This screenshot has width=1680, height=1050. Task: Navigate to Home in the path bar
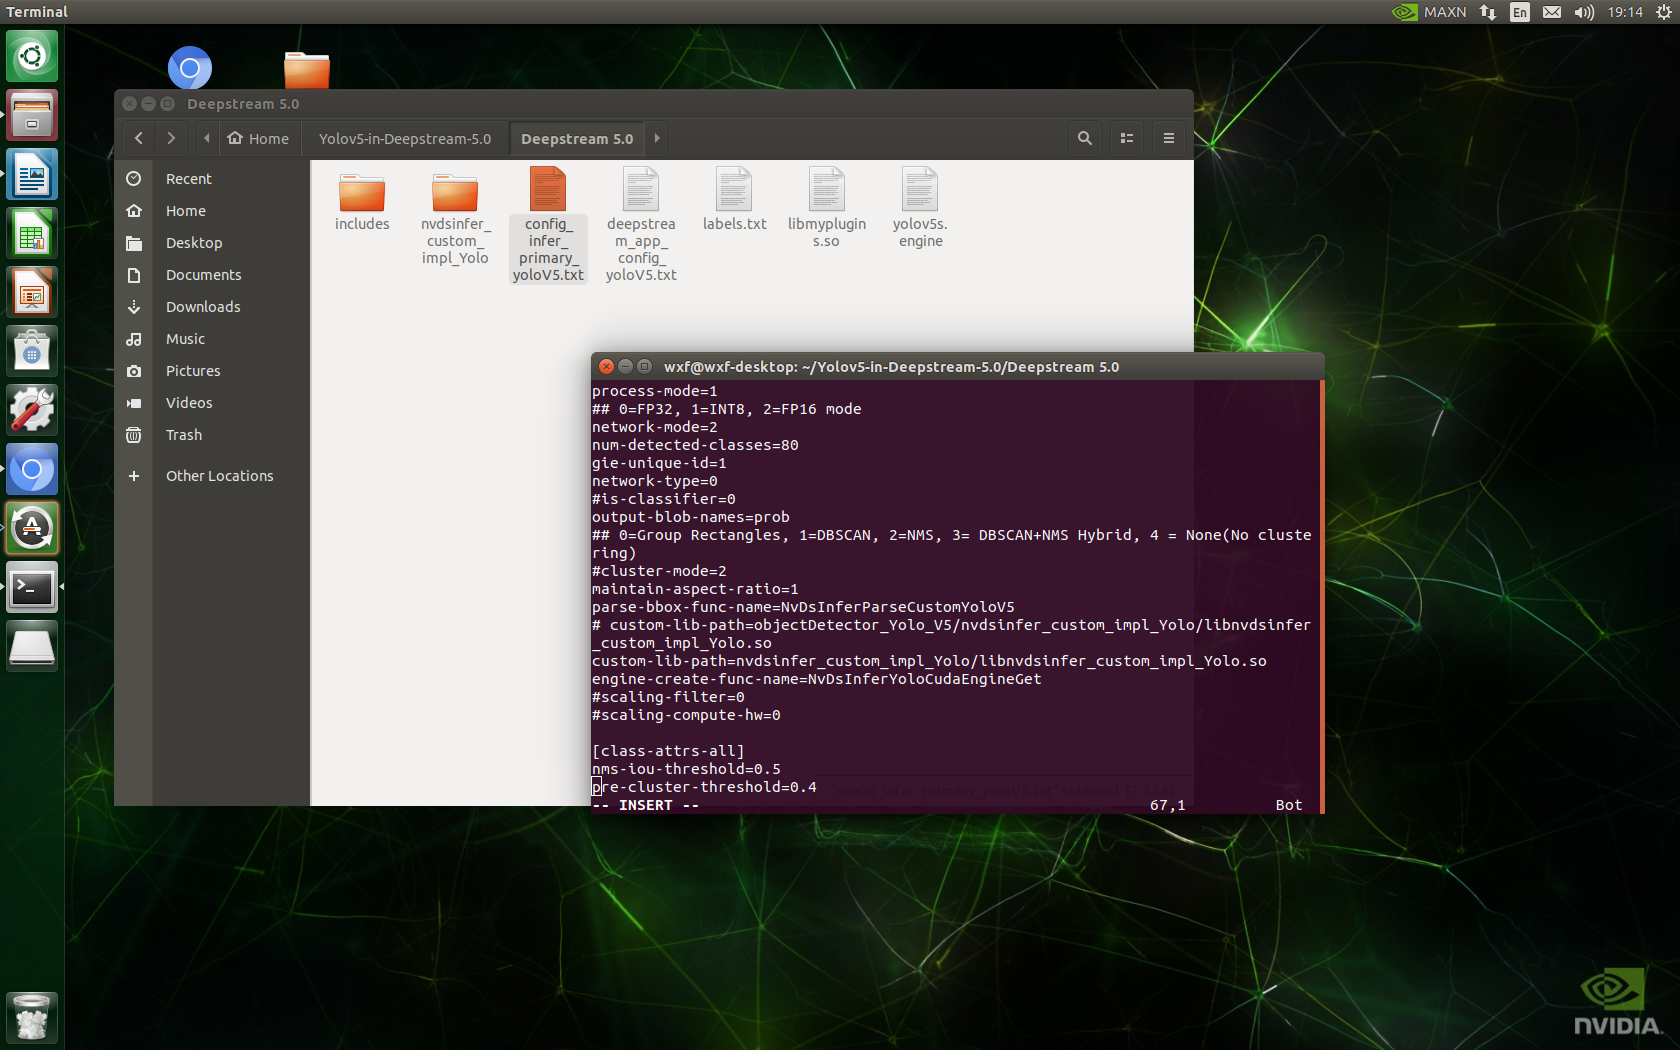click(259, 138)
